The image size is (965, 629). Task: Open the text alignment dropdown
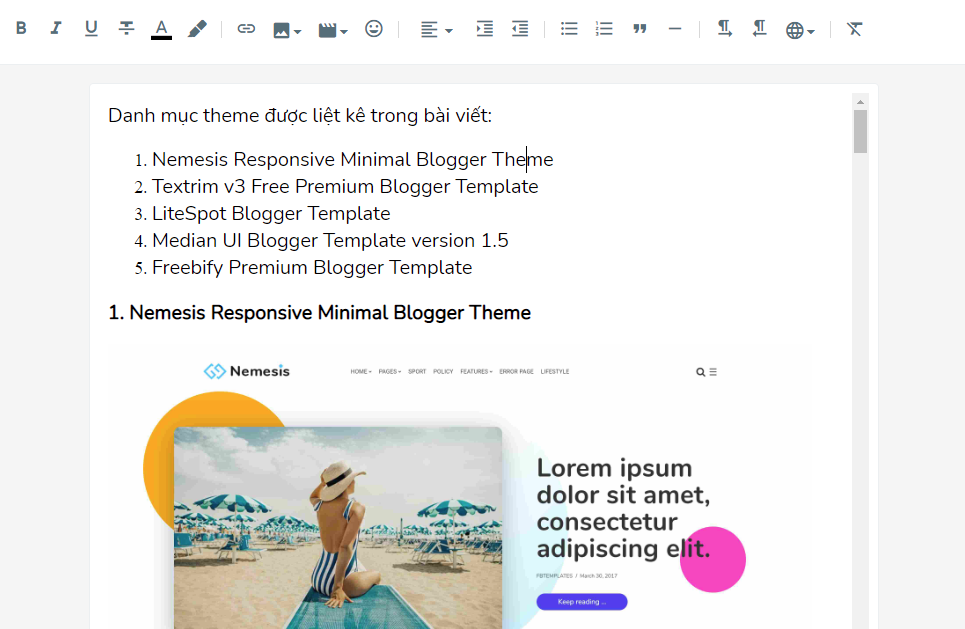[x=436, y=30]
